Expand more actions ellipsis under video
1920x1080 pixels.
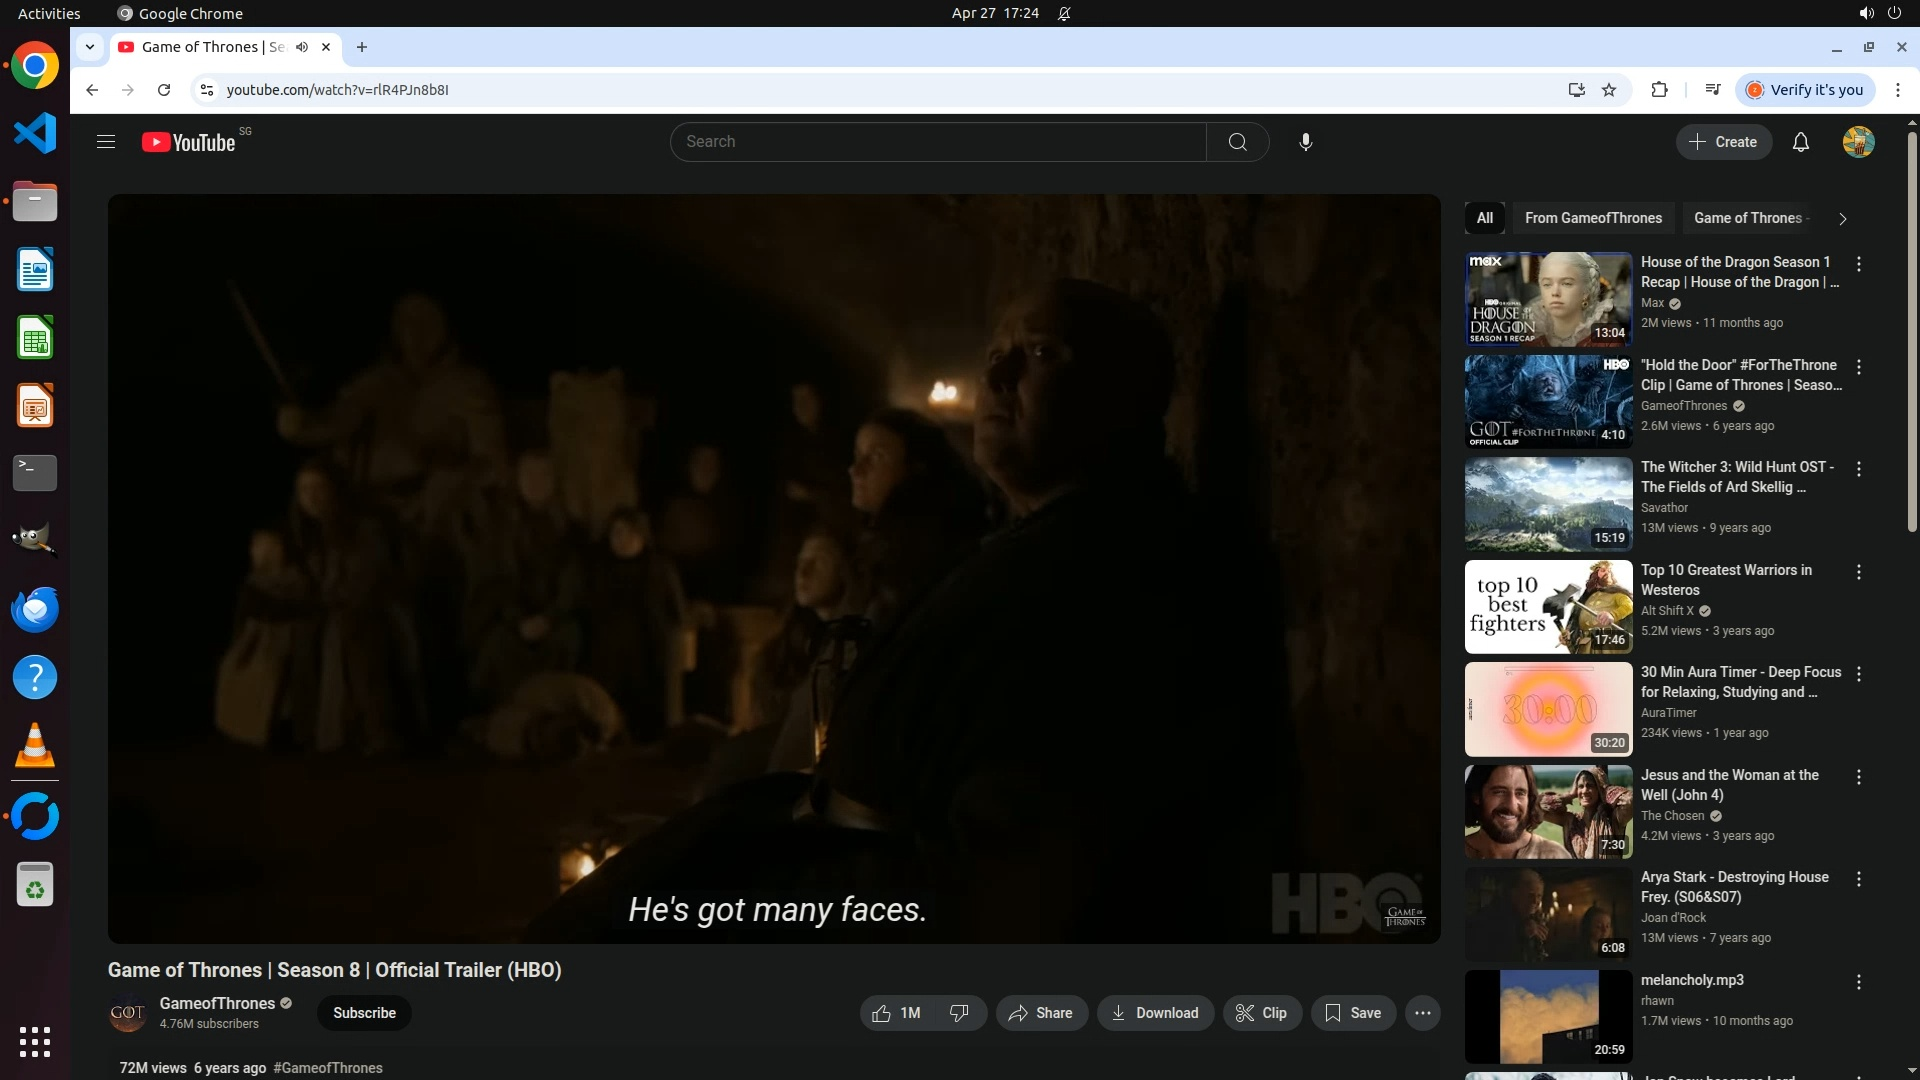click(1422, 1013)
